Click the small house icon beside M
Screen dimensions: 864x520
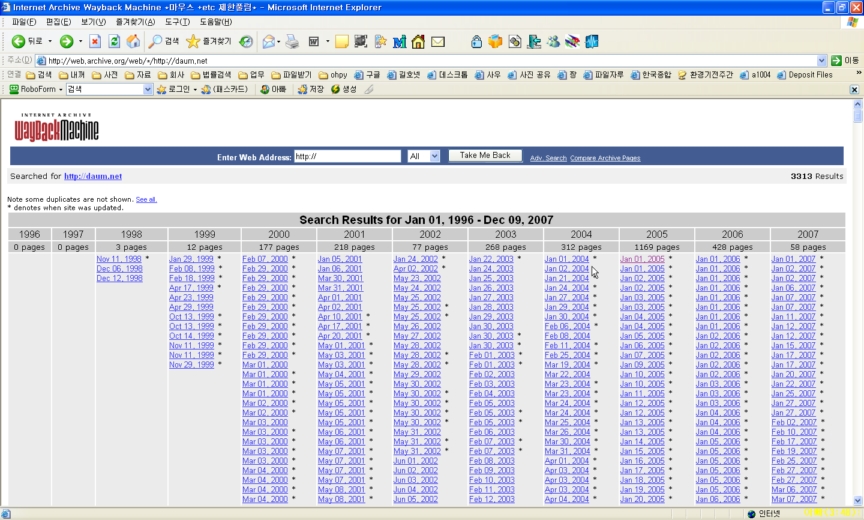point(418,42)
